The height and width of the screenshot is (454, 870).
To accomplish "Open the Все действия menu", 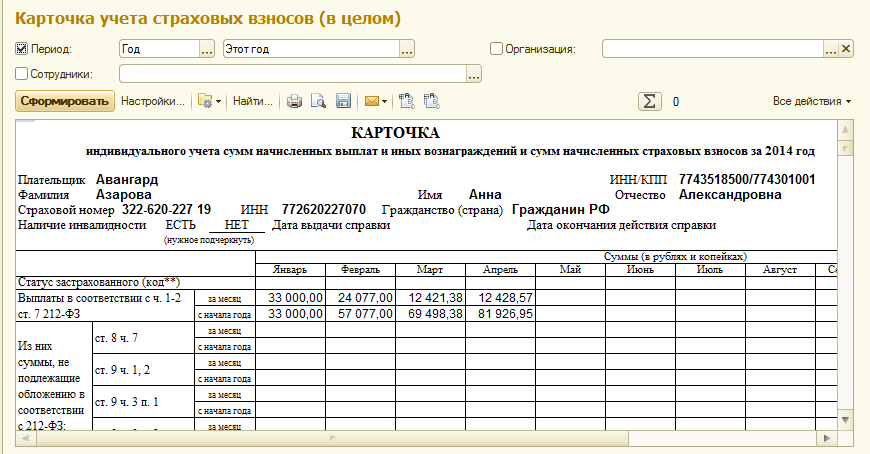I will click(811, 101).
